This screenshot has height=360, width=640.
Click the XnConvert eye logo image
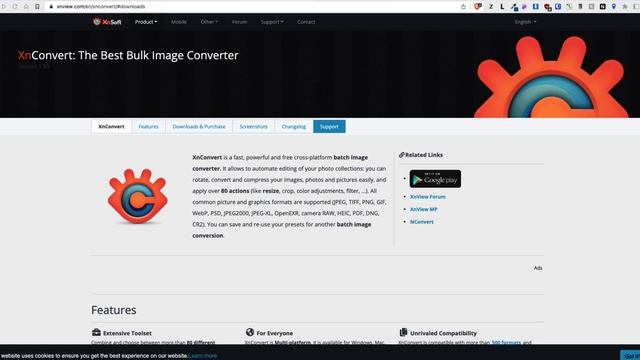(x=138, y=196)
